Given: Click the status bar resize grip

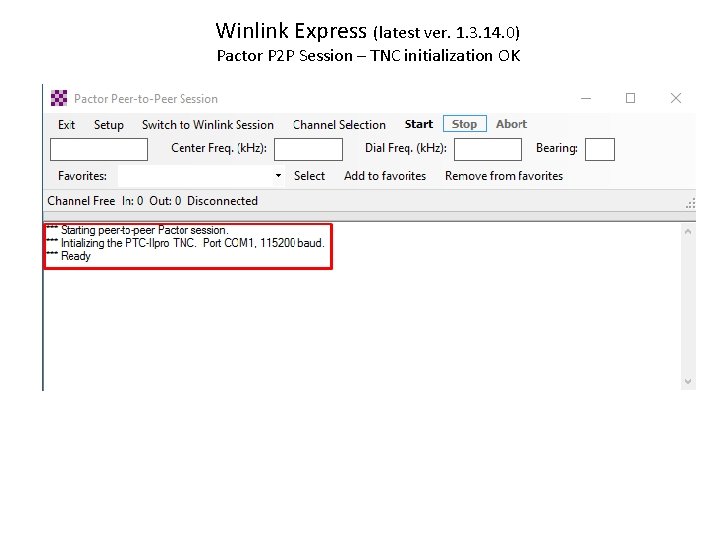Looking at the screenshot, I should (690, 203).
